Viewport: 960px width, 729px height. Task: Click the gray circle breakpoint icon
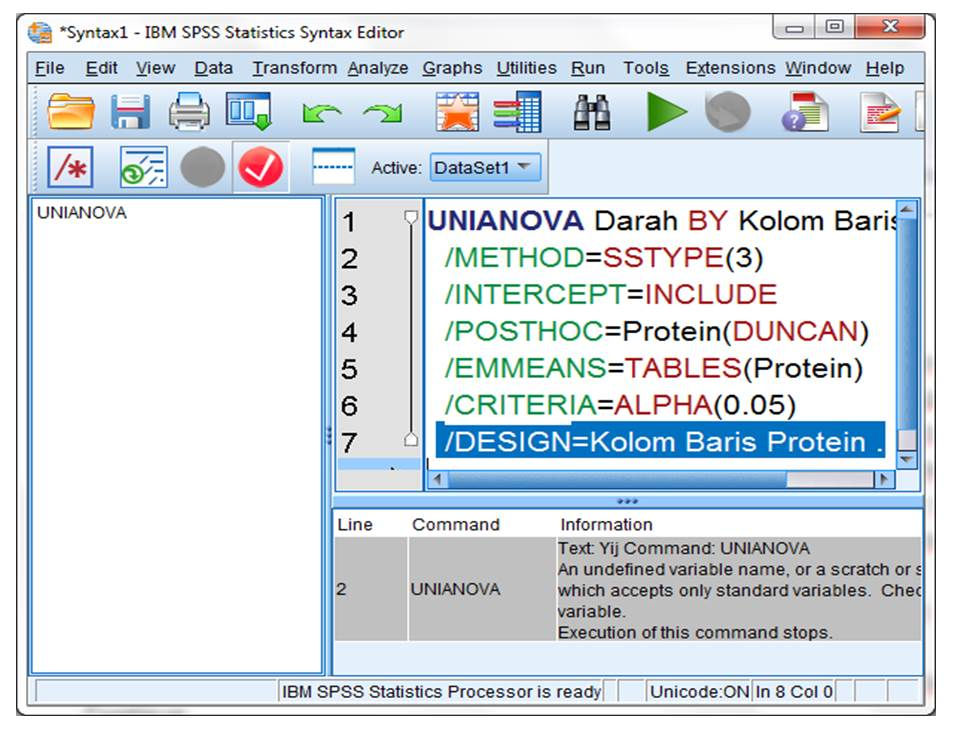point(203,167)
